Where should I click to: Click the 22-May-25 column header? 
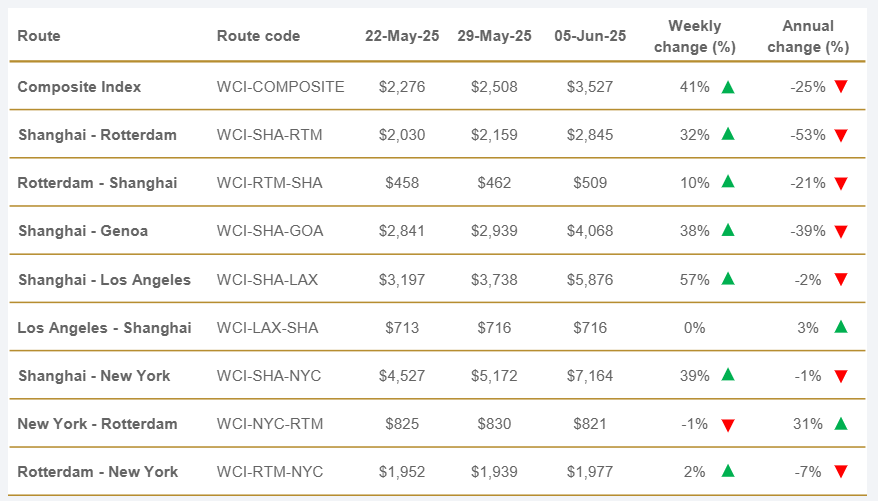pos(402,36)
